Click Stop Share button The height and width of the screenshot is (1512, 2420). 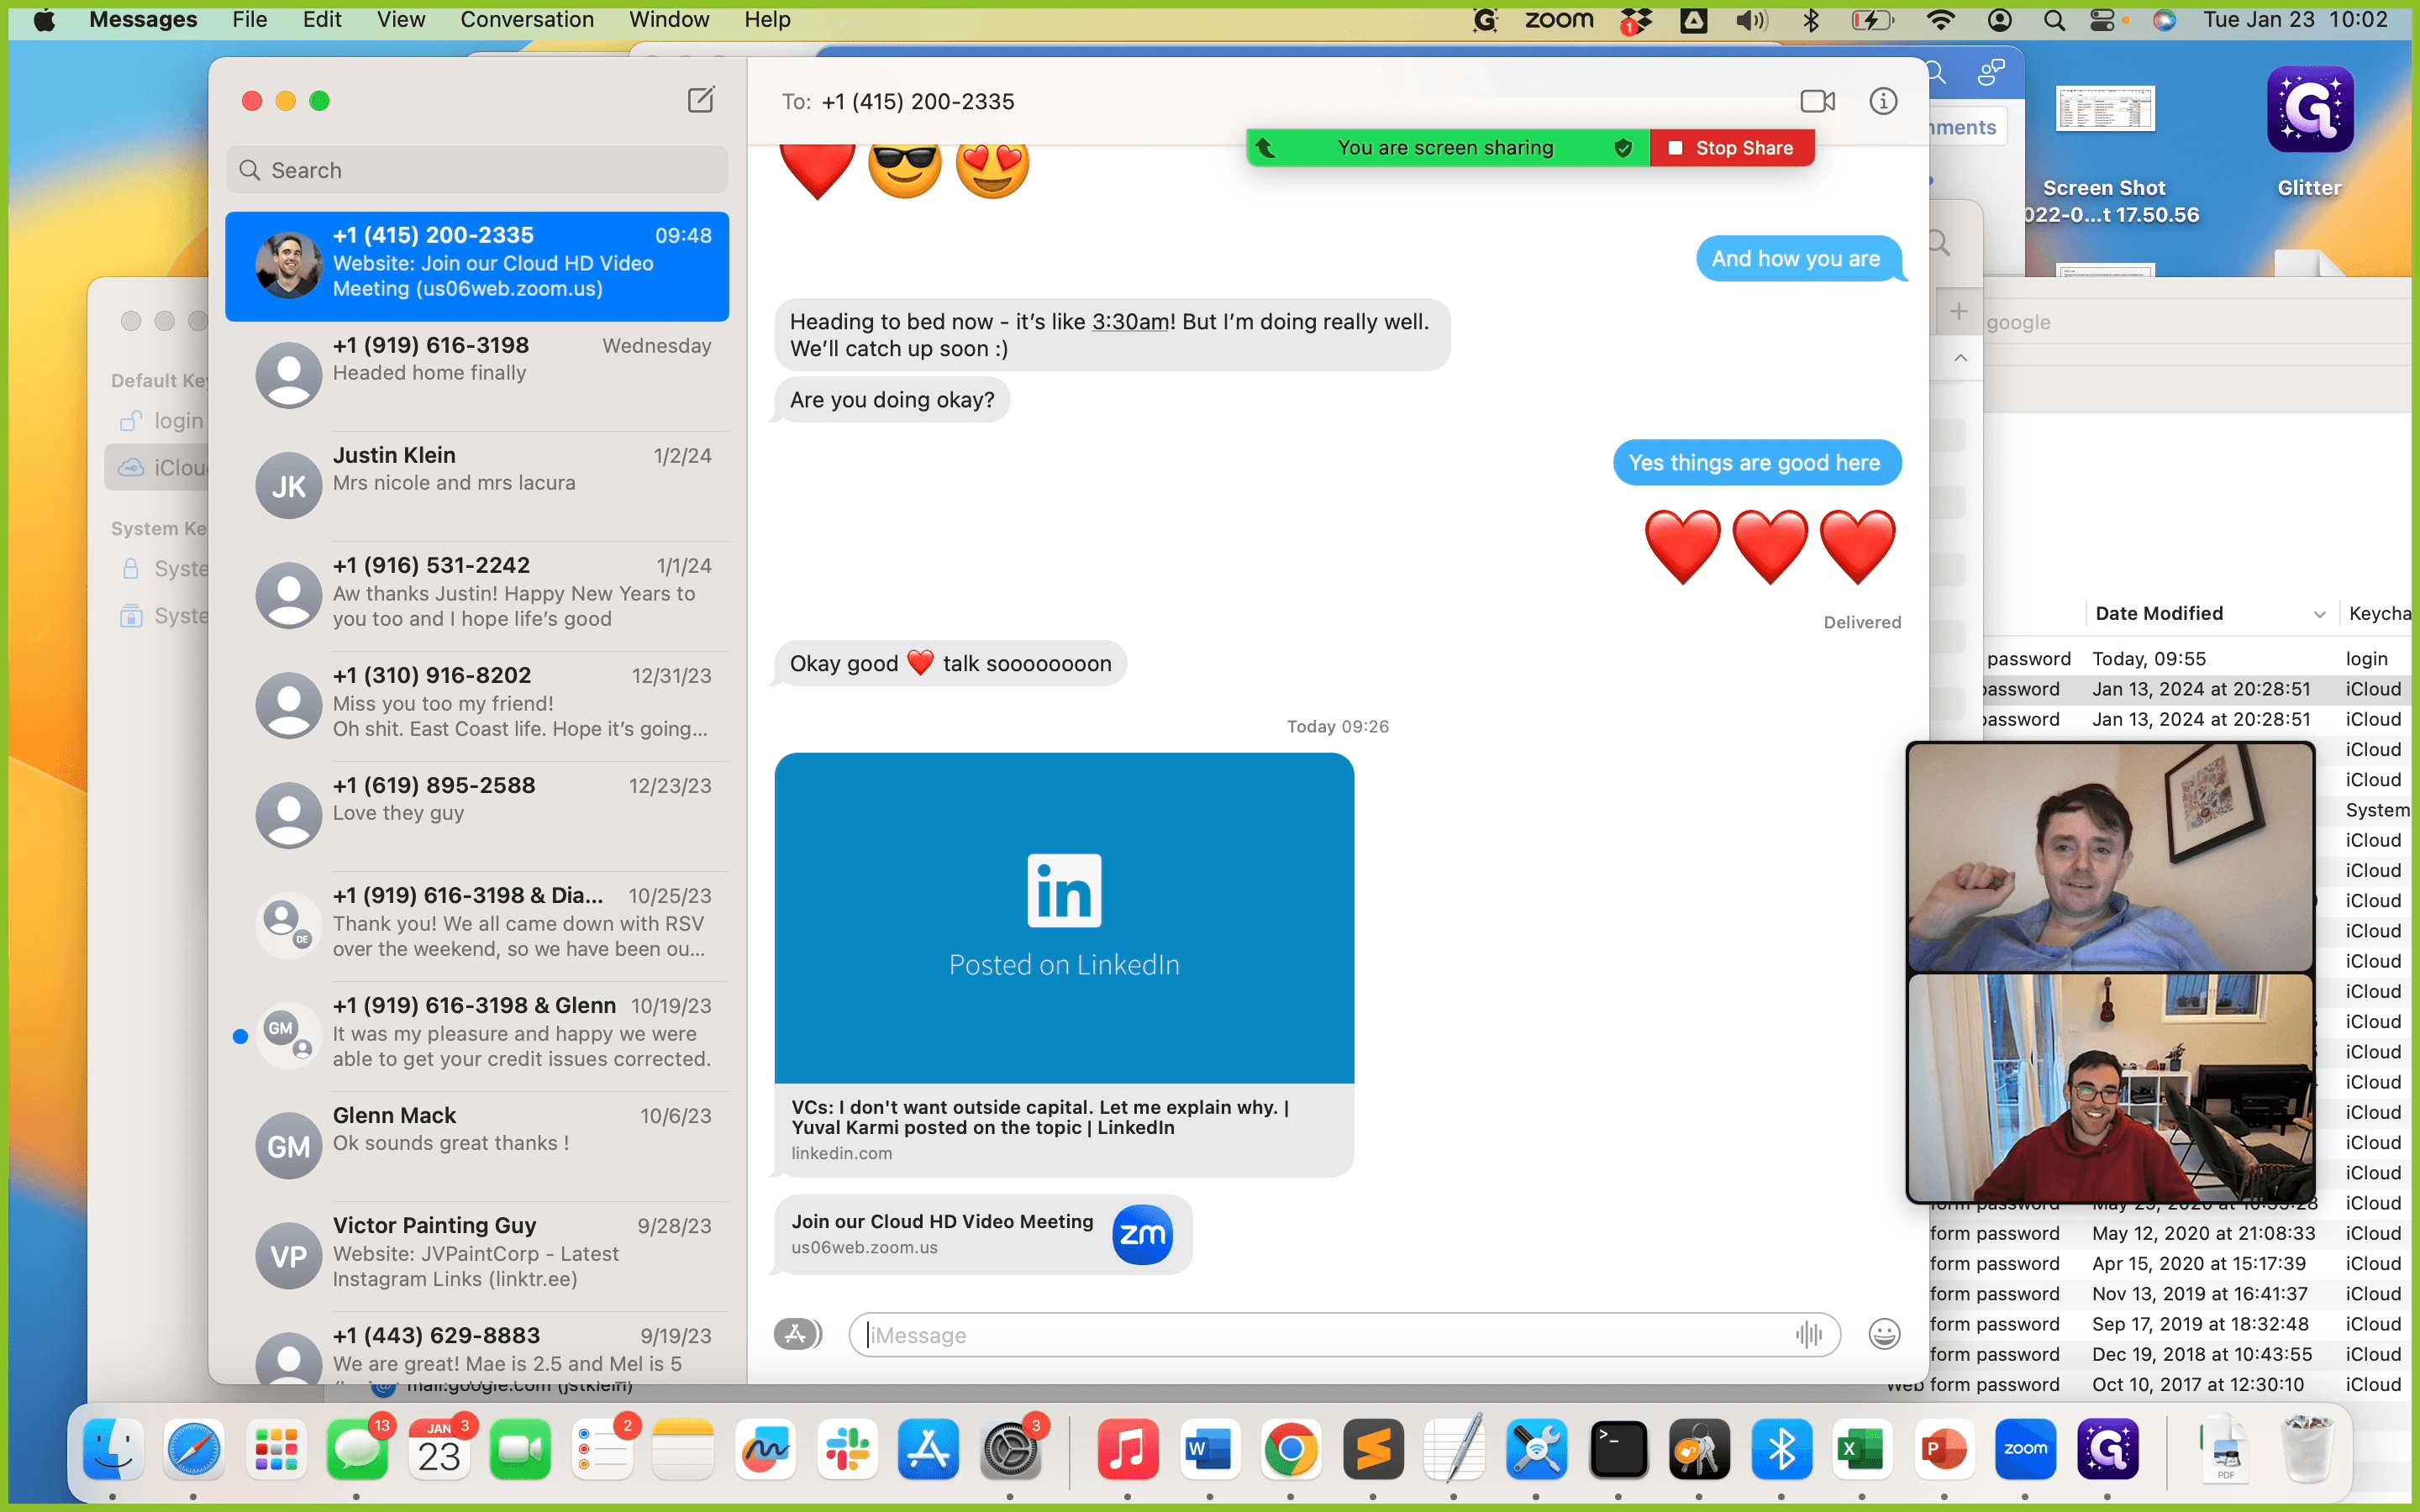click(x=1732, y=148)
